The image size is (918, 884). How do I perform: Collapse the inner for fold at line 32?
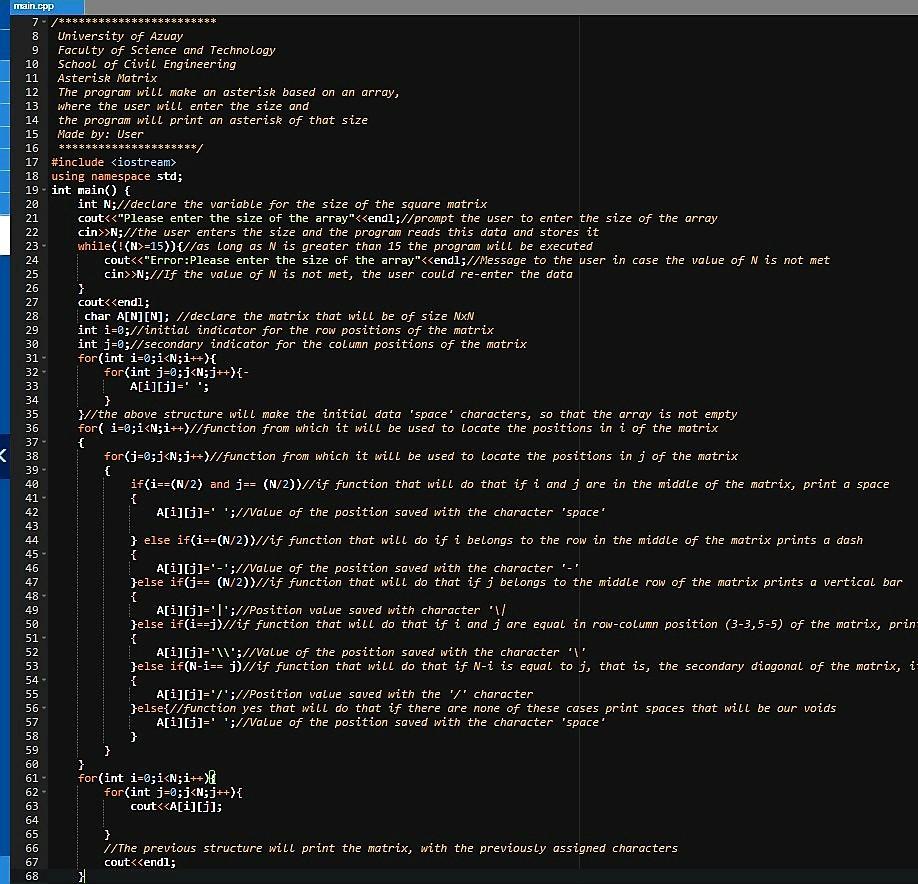click(x=44, y=372)
